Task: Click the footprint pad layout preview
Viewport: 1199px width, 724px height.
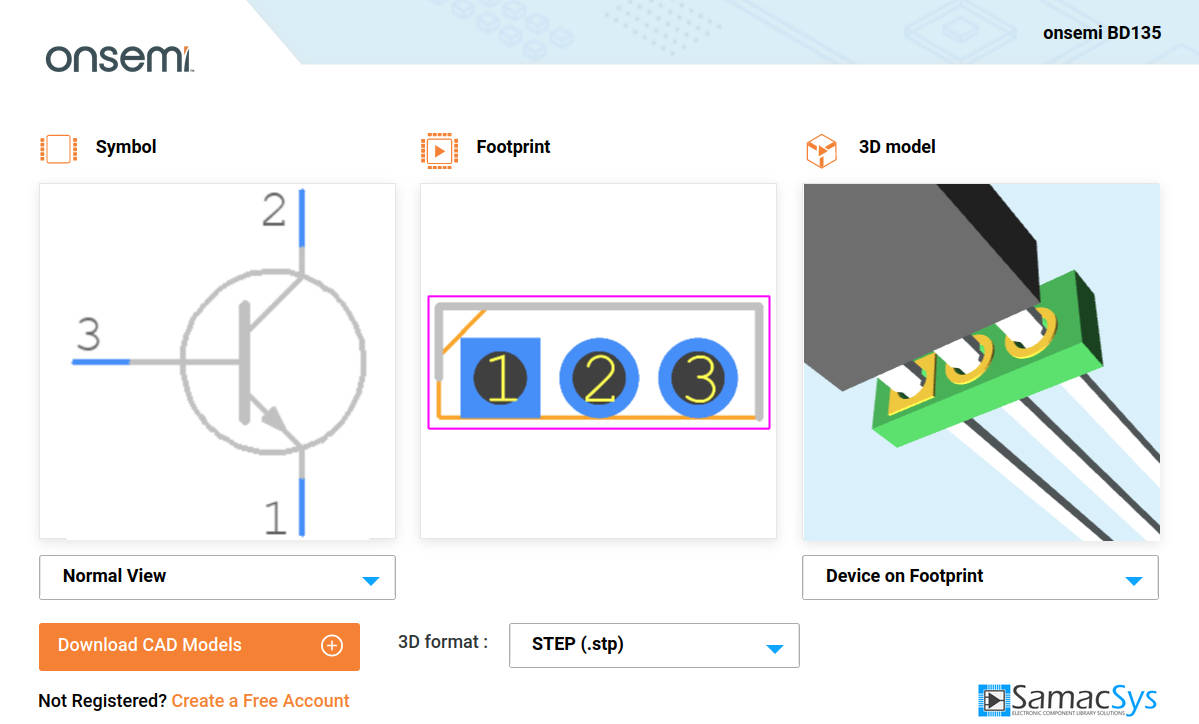Action: click(598, 361)
